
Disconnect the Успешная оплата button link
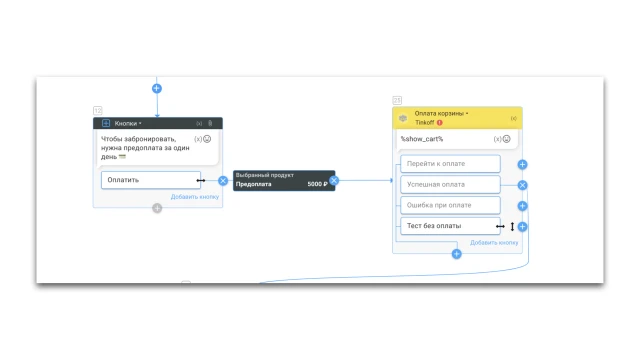[x=522, y=185]
